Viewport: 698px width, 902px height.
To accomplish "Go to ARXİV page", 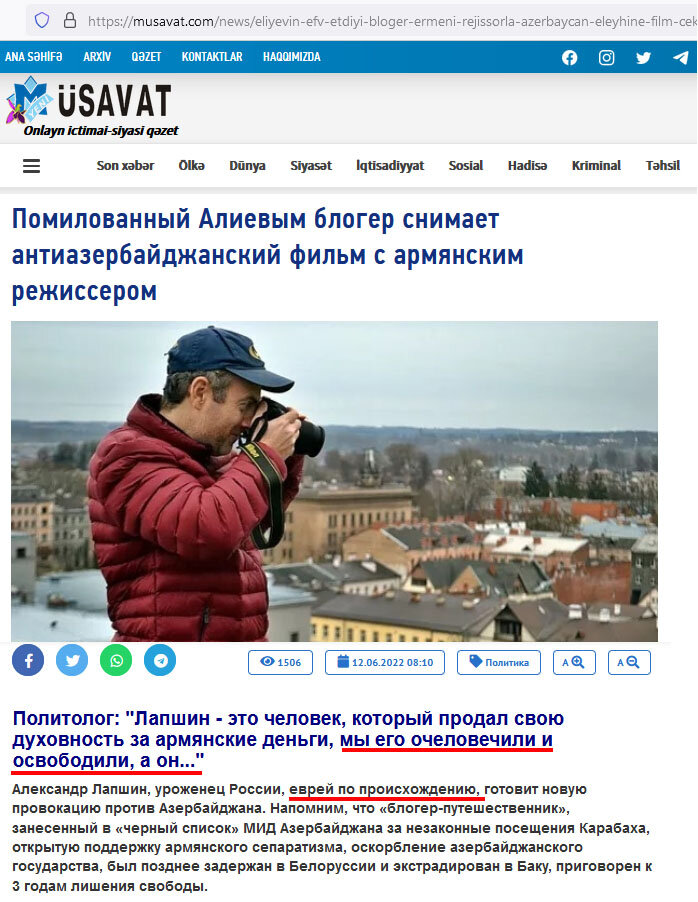I will pyautogui.click(x=97, y=57).
